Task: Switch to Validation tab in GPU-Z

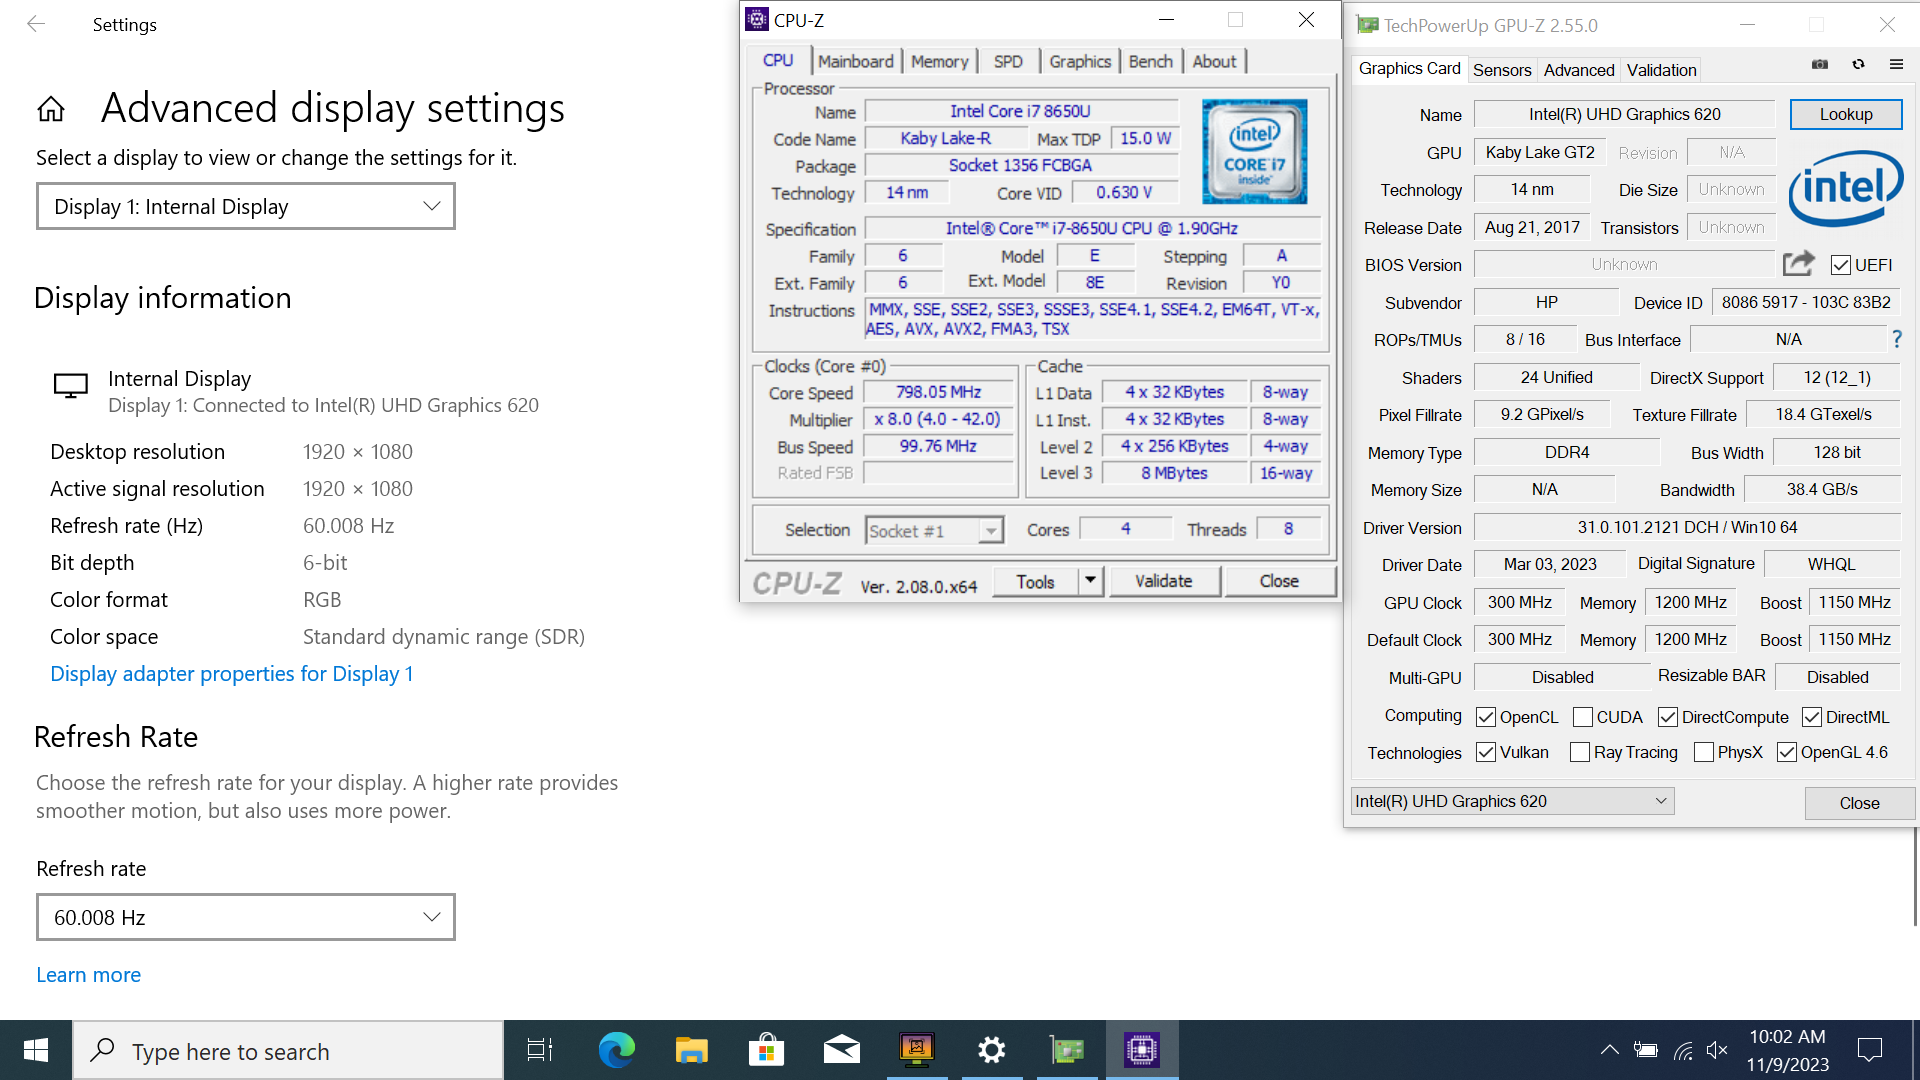Action: click(x=1662, y=70)
